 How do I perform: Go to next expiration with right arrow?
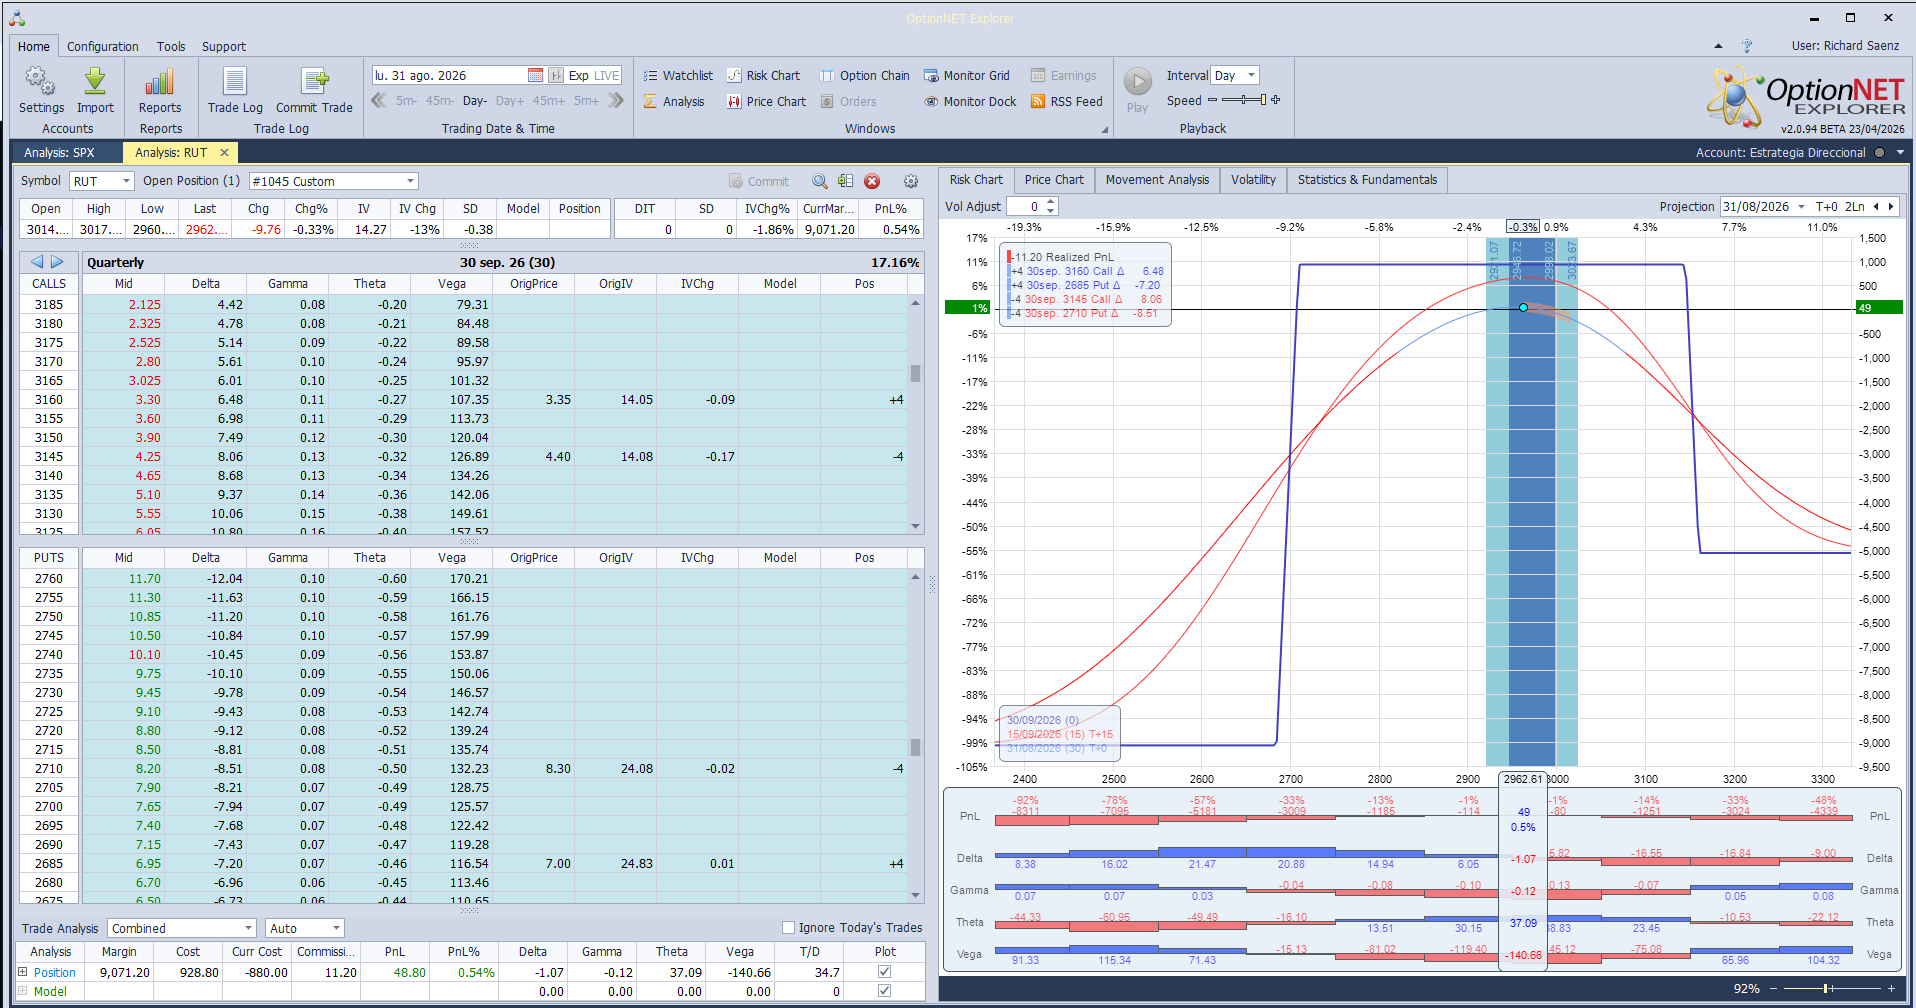tap(57, 262)
